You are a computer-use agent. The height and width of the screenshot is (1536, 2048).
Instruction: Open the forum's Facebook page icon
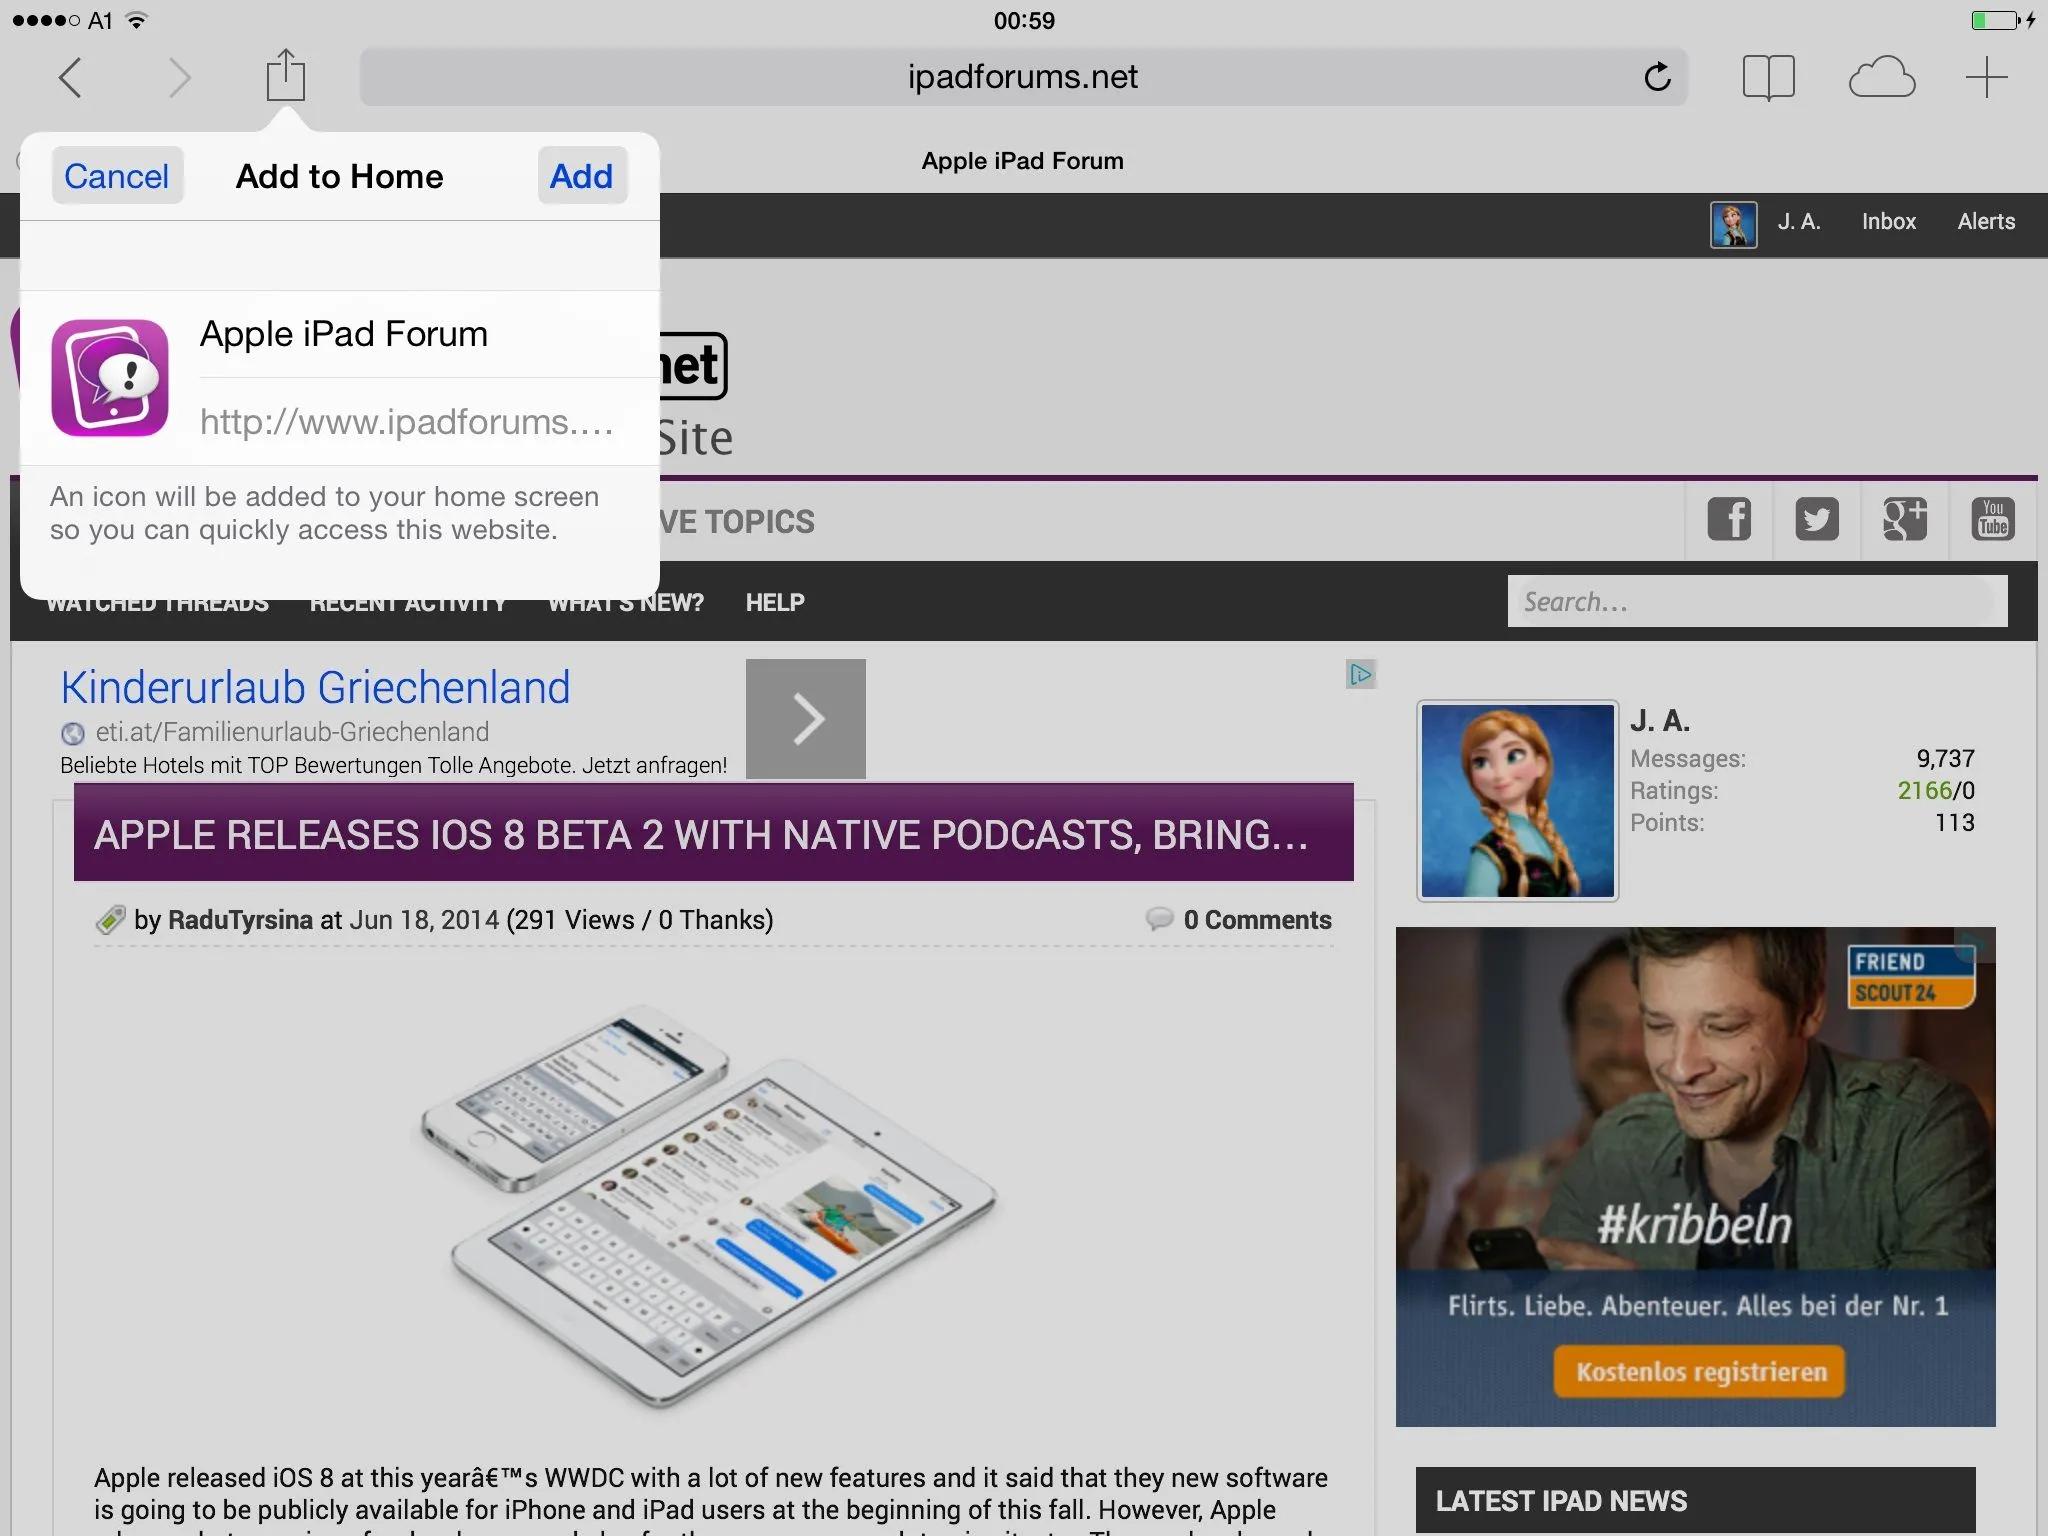1729,519
